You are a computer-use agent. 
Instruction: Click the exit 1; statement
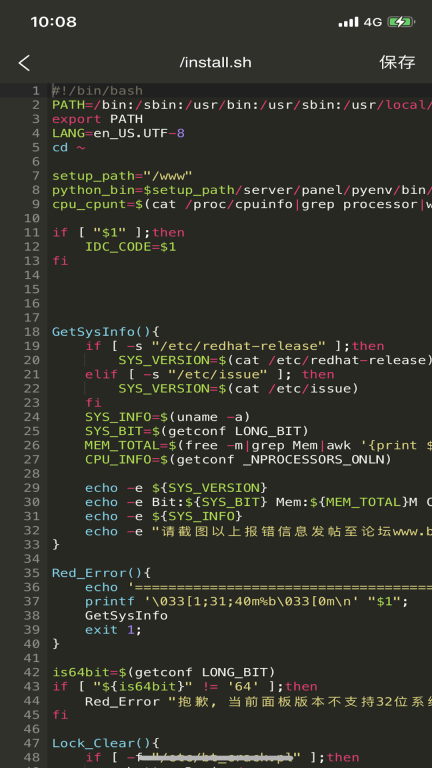pyautogui.click(x=113, y=629)
